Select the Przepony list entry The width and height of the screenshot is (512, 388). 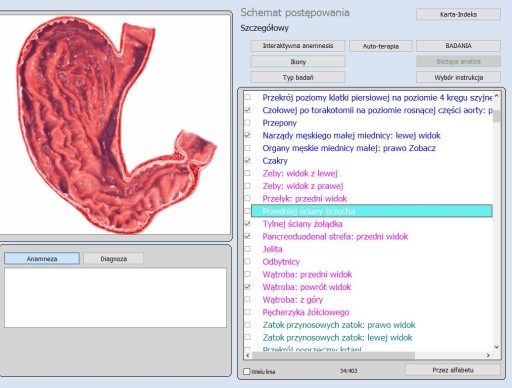tap(279, 123)
